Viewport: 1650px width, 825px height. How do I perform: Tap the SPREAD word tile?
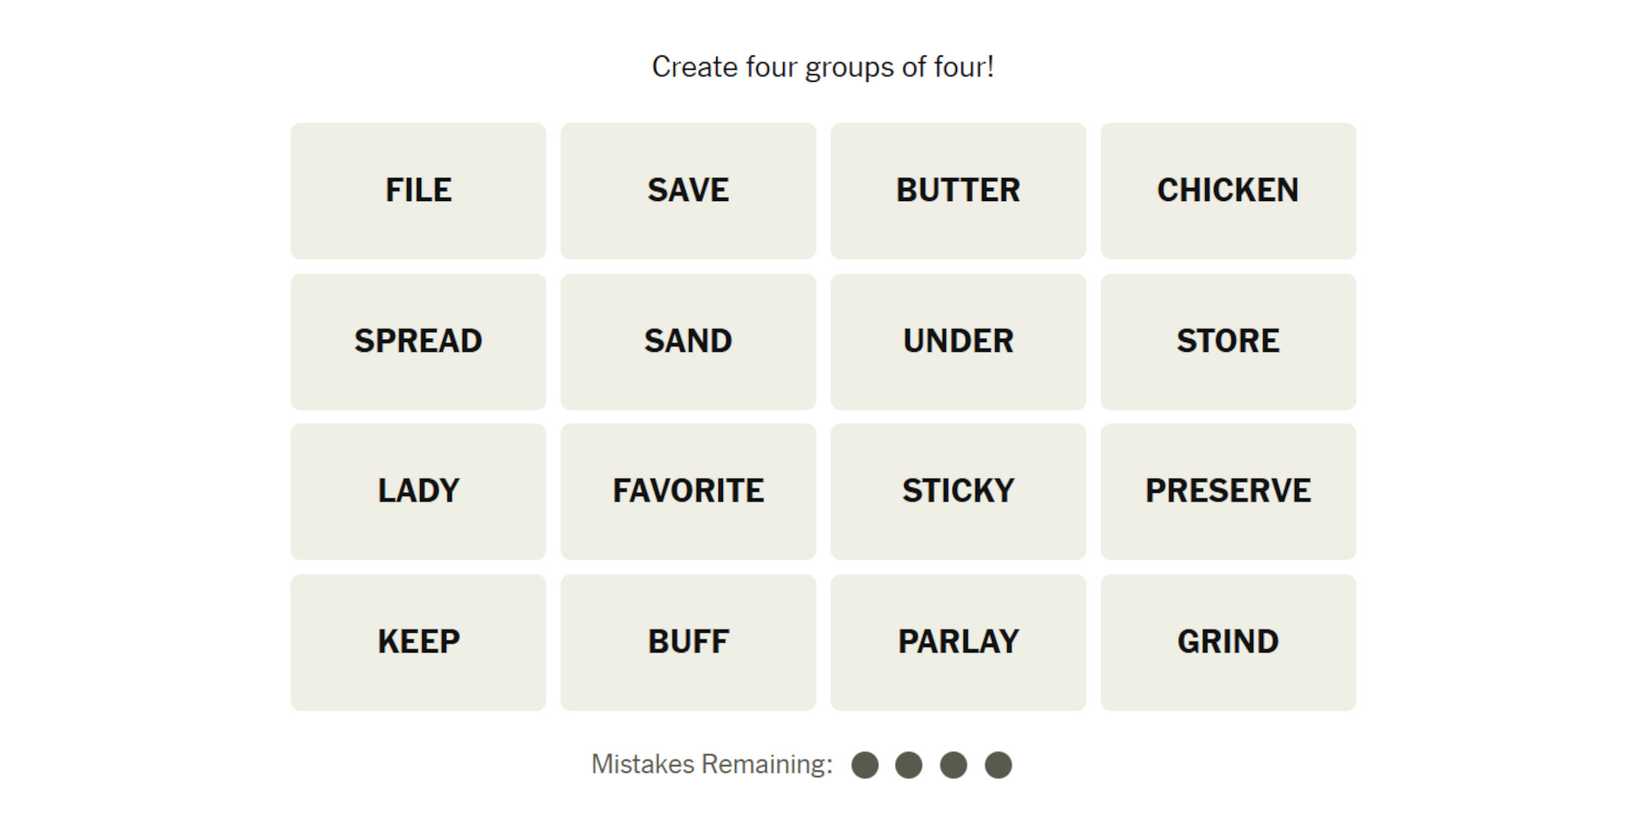coord(418,341)
